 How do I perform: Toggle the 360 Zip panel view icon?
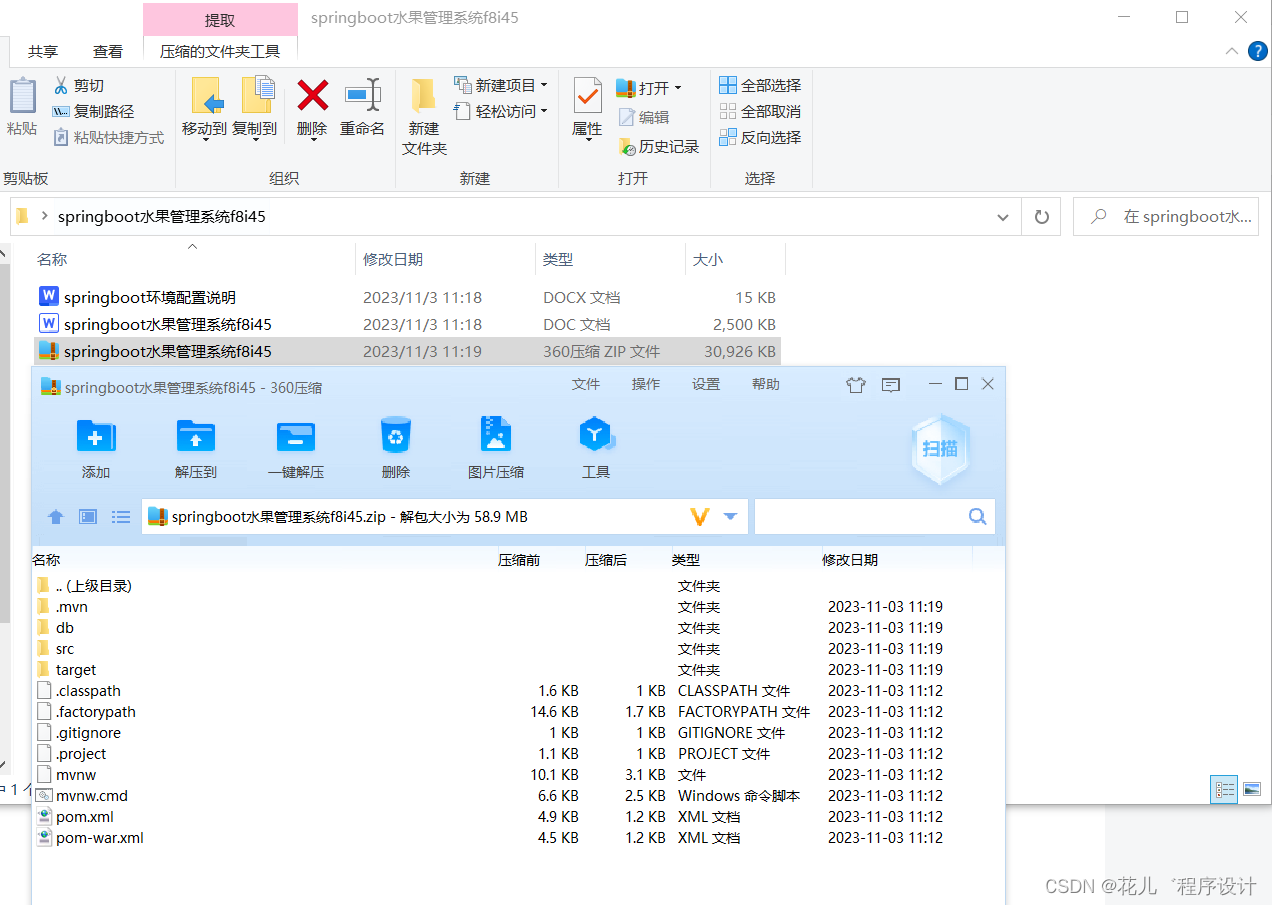point(88,517)
